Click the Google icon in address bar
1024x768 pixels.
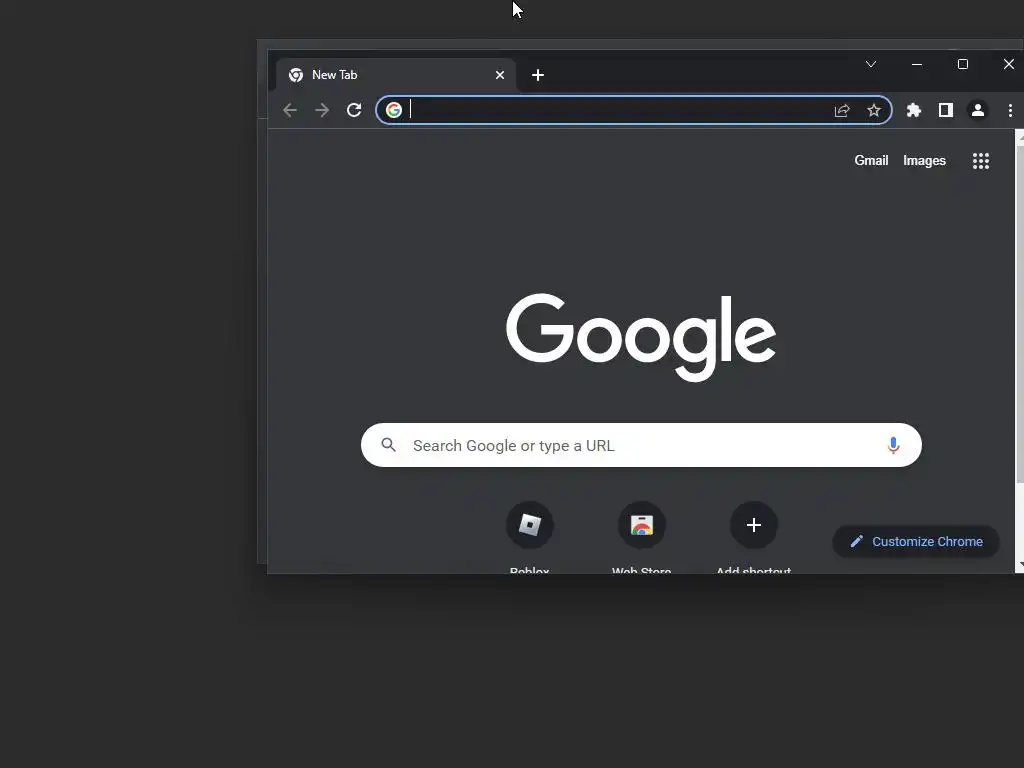[x=393, y=110]
